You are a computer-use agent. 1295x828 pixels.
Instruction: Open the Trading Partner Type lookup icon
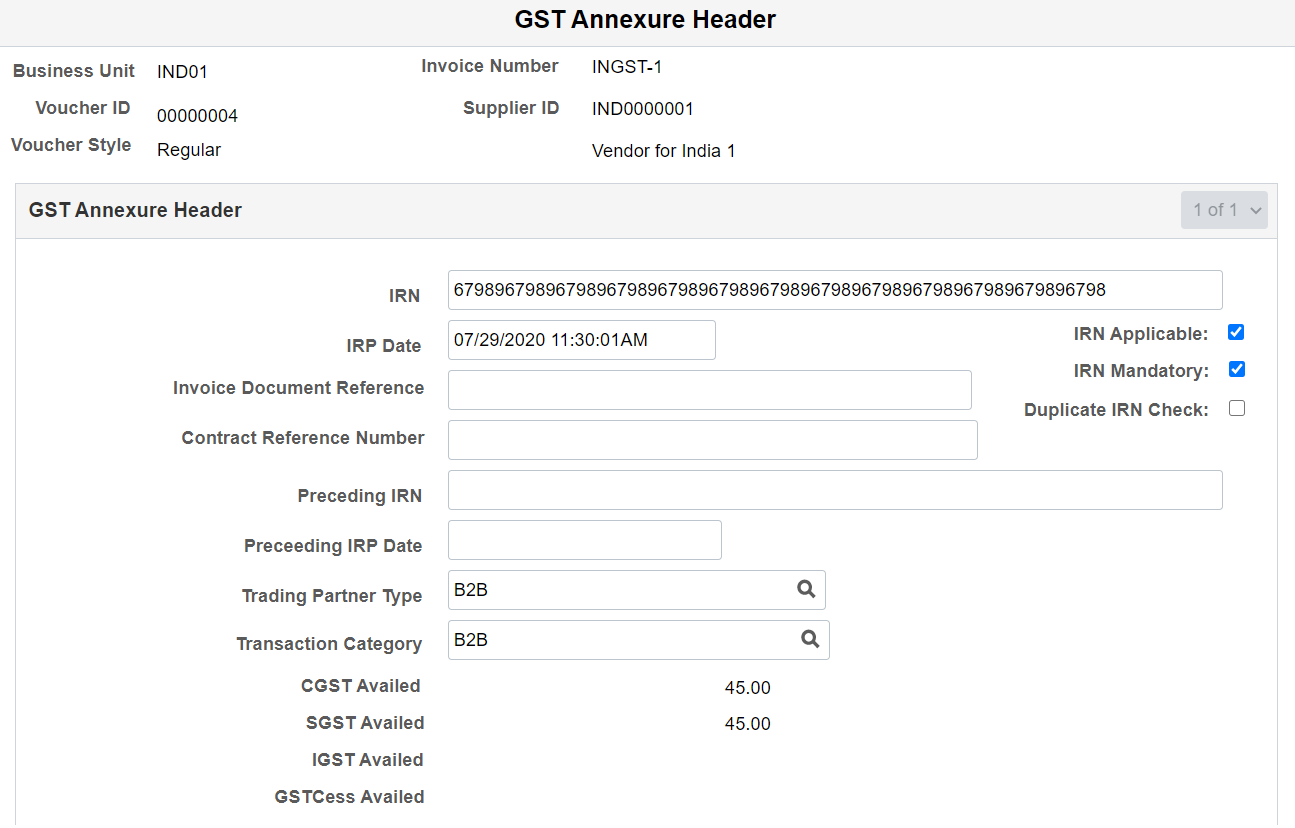[x=806, y=590]
